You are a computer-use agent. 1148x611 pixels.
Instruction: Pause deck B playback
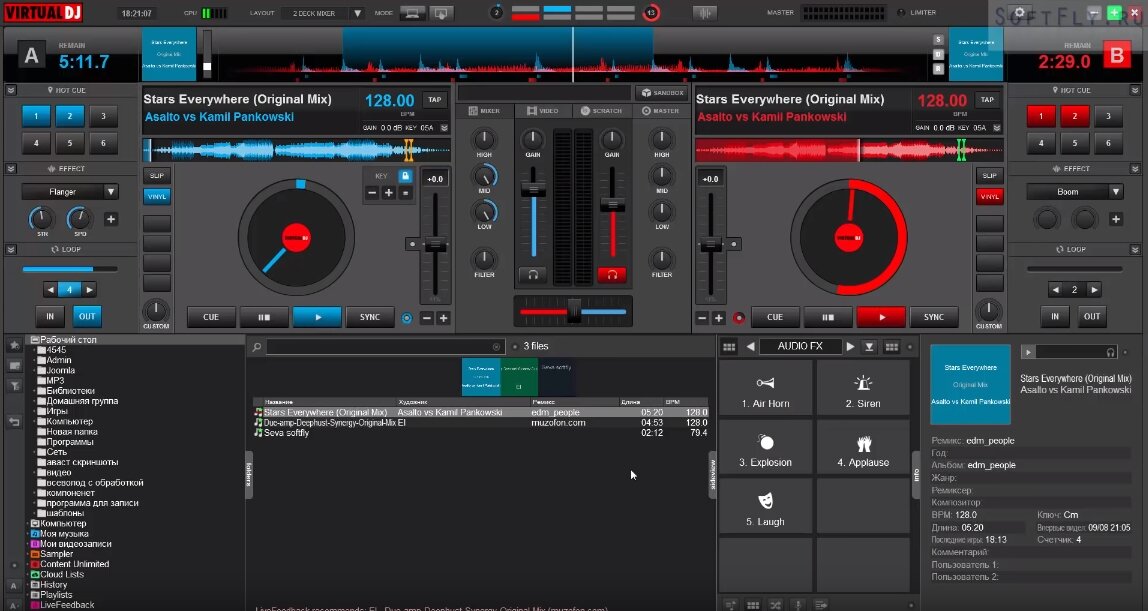tap(827, 318)
